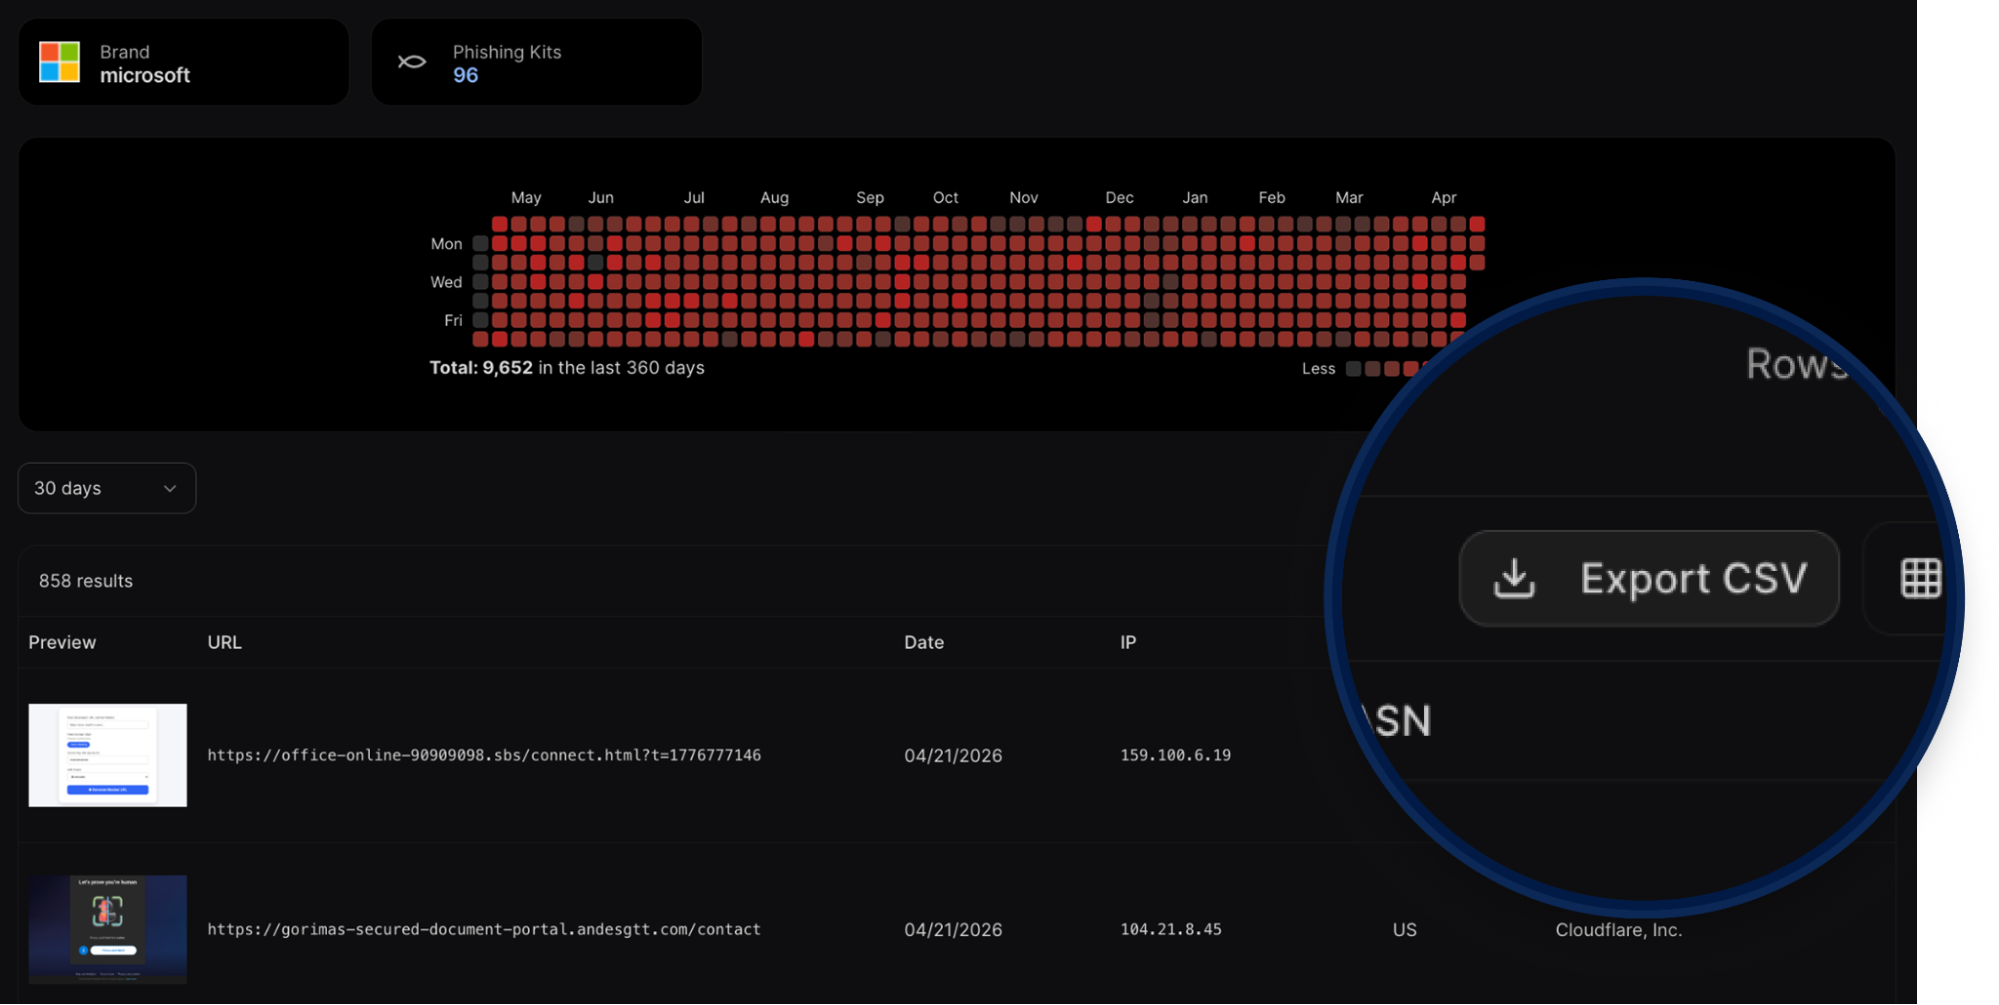This screenshot has width=1999, height=1005.
Task: Open the Phishing Kits 96 count link
Action: [465, 75]
